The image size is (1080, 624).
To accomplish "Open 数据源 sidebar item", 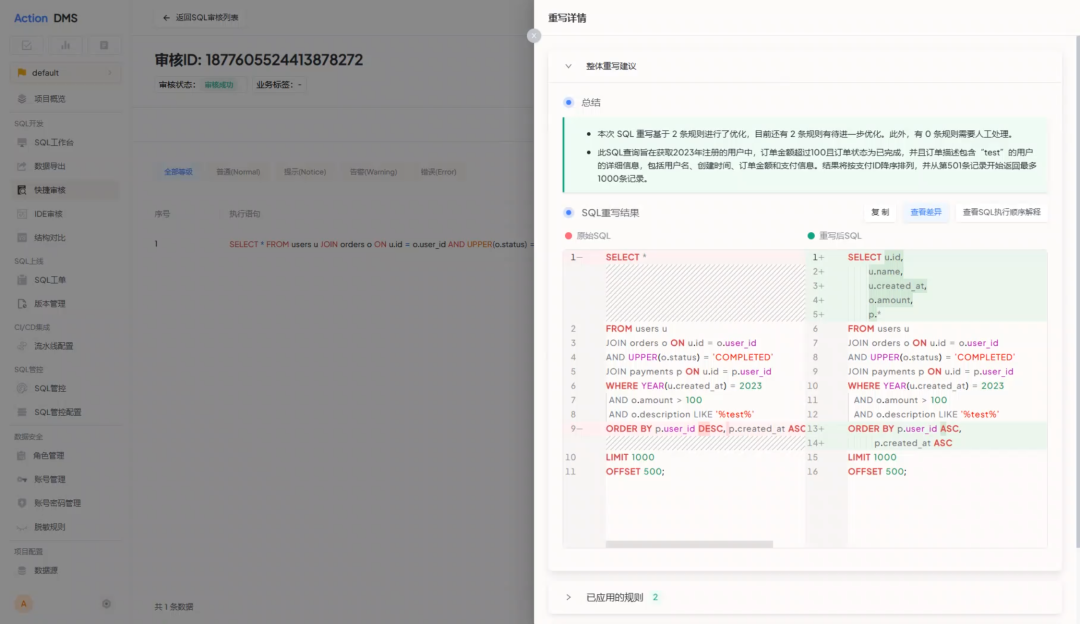I will [65, 570].
